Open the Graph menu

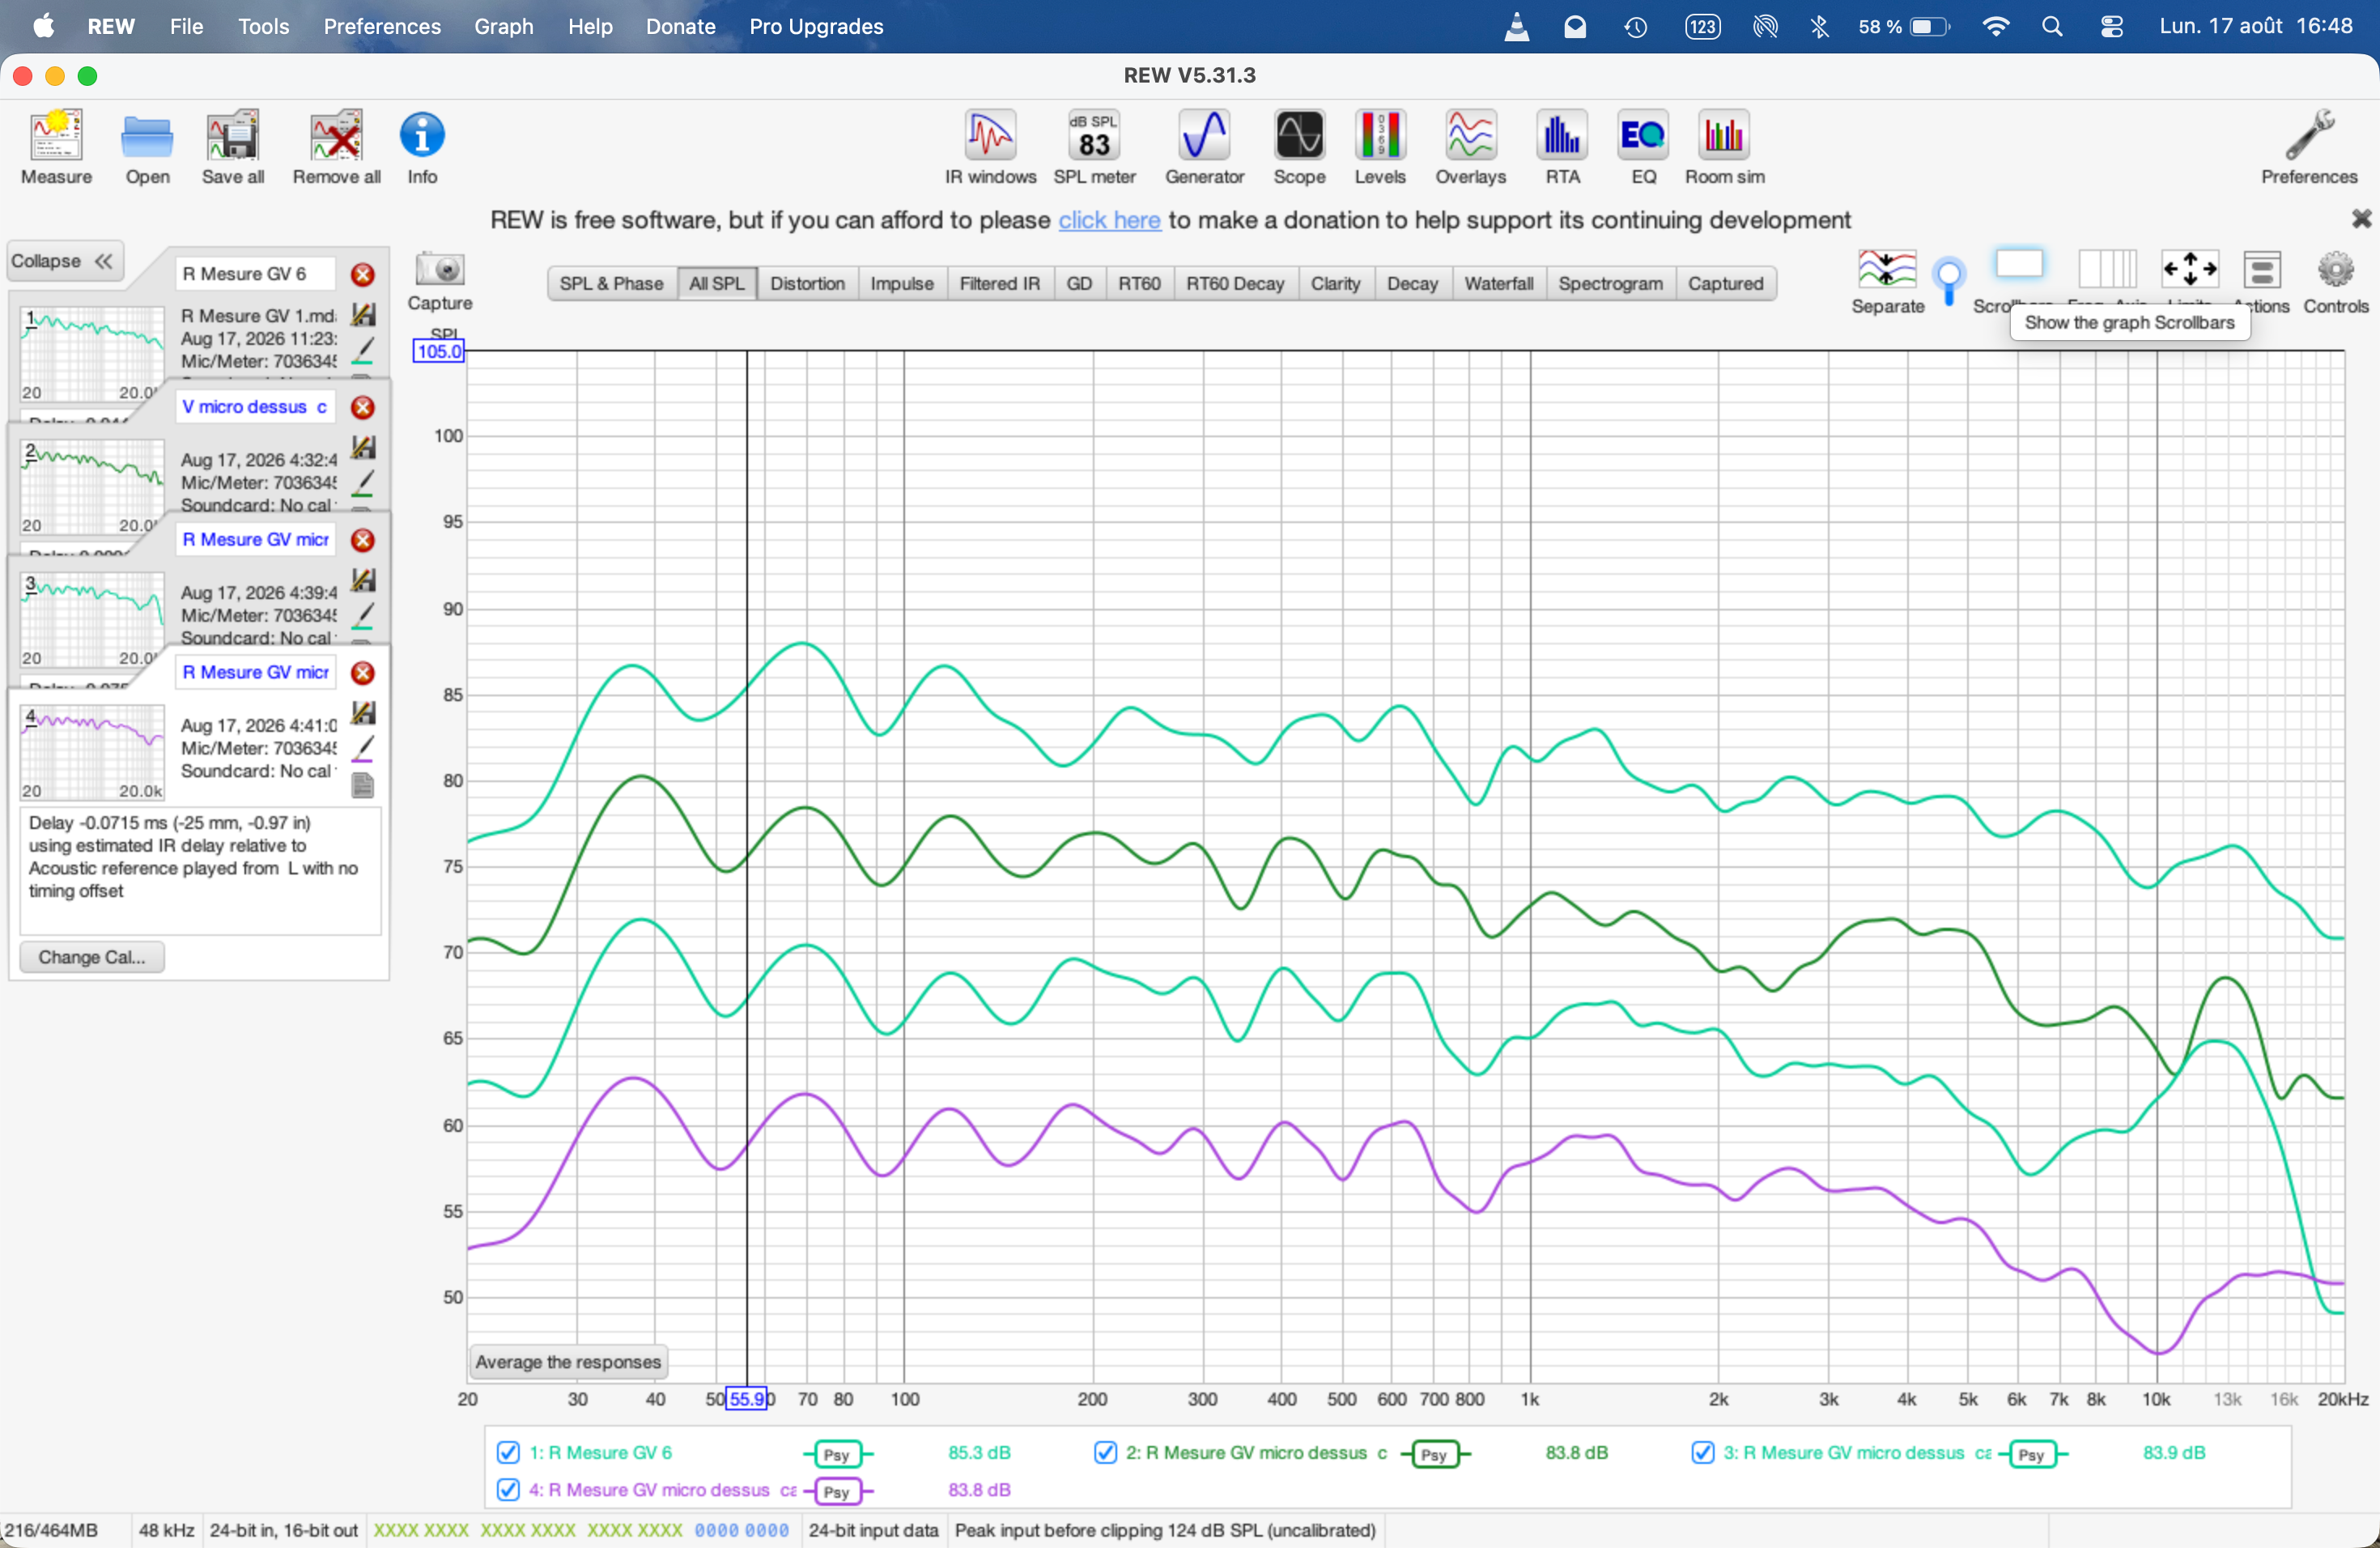coord(503,26)
